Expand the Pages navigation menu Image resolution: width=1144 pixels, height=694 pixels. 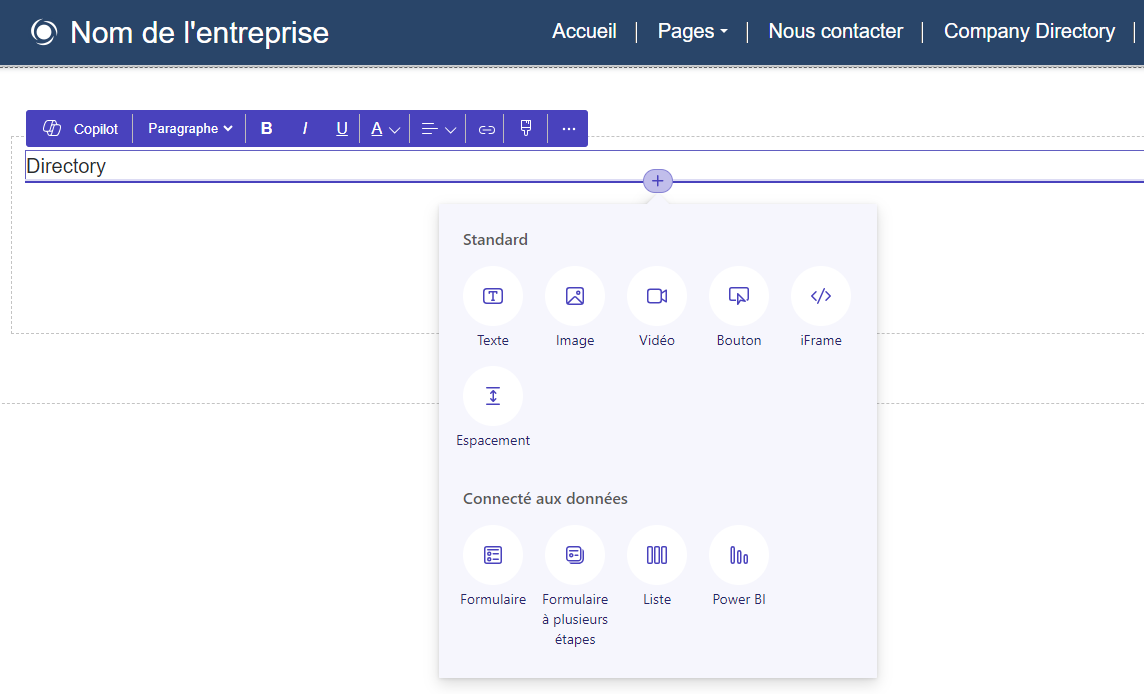click(692, 31)
